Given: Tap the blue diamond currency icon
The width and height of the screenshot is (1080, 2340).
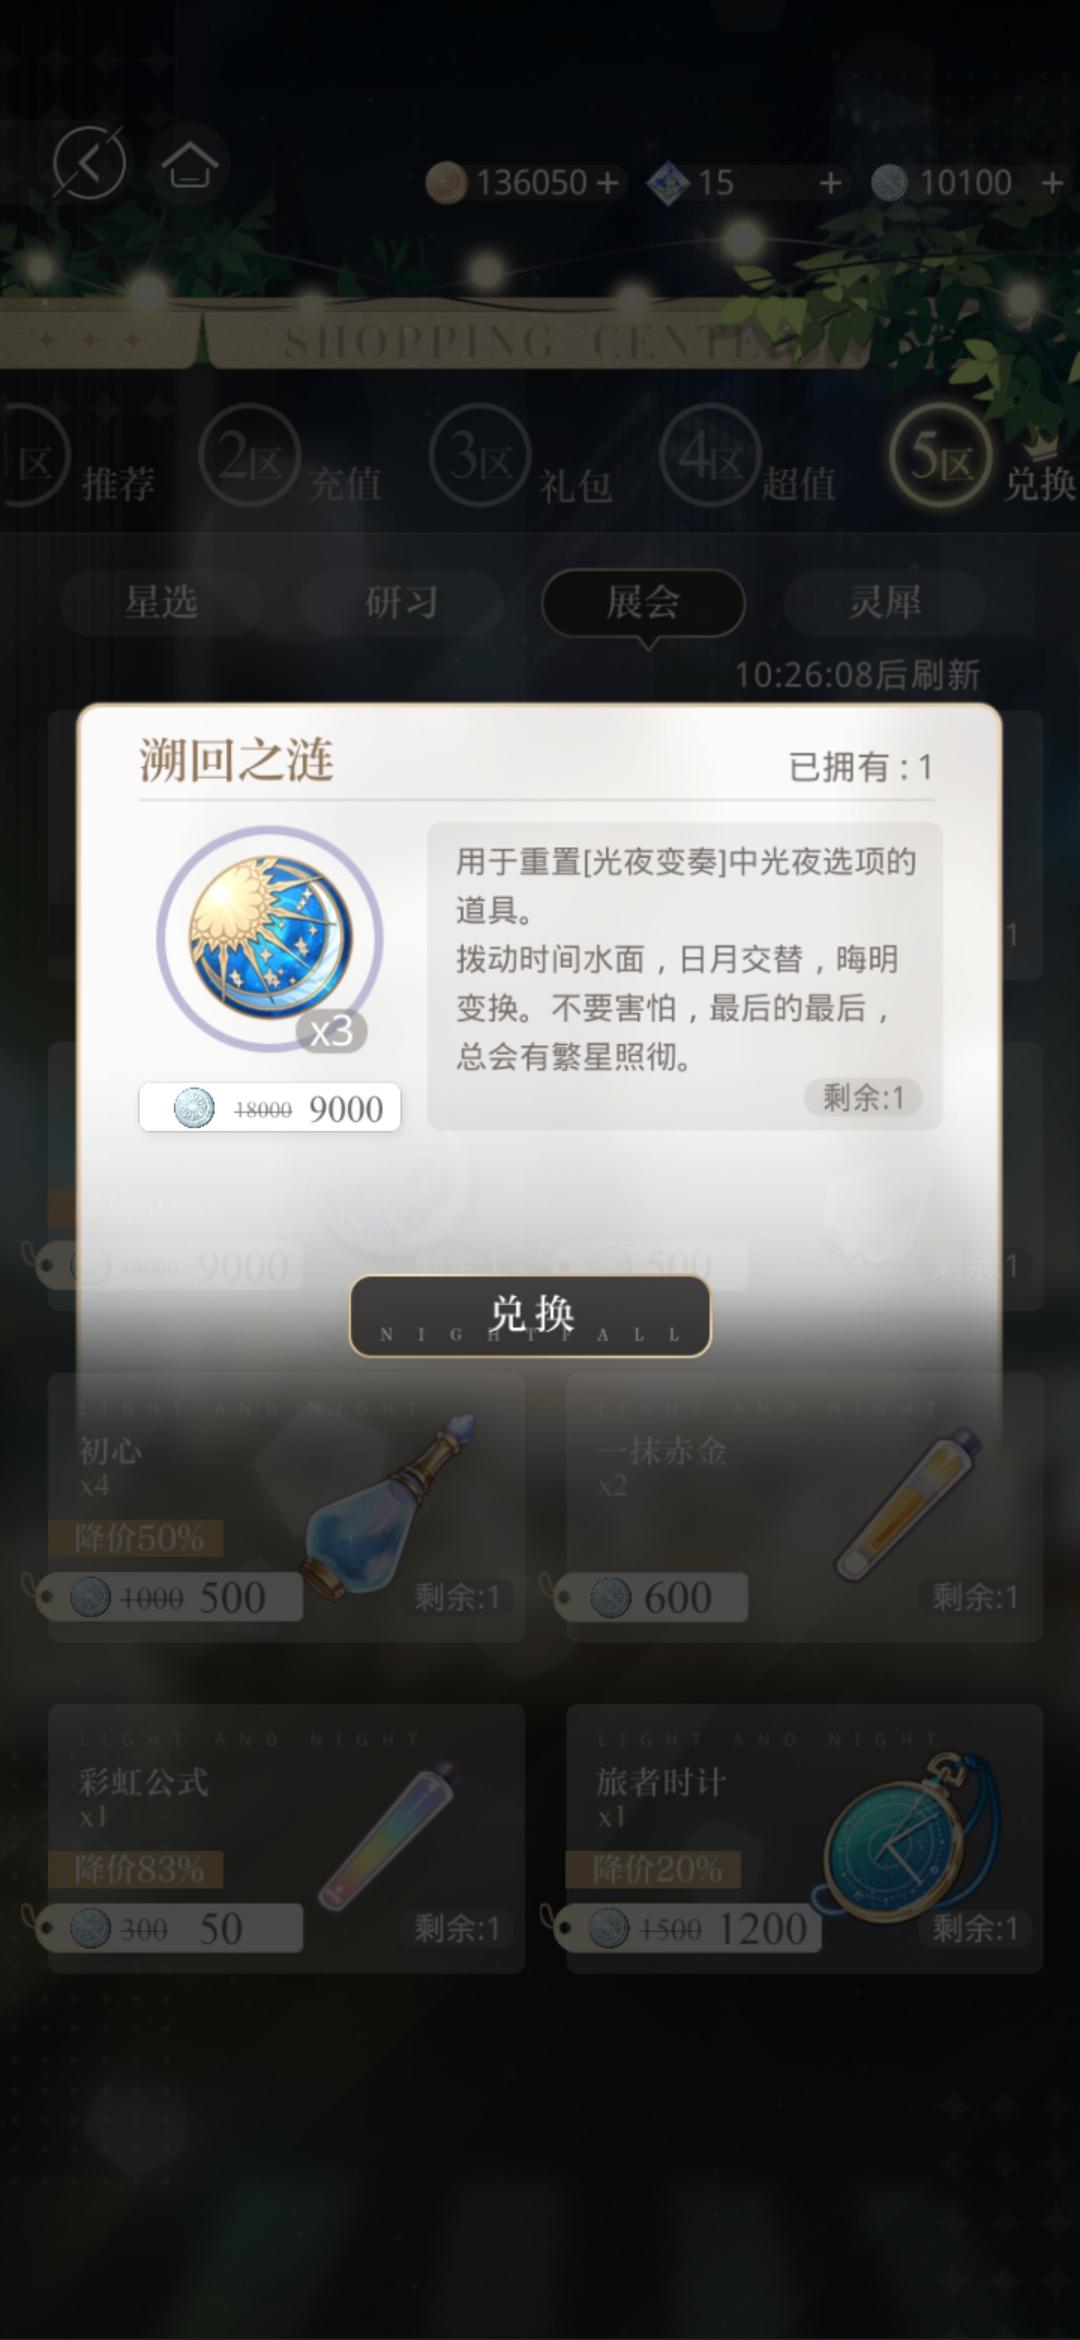Looking at the screenshot, I should (668, 183).
